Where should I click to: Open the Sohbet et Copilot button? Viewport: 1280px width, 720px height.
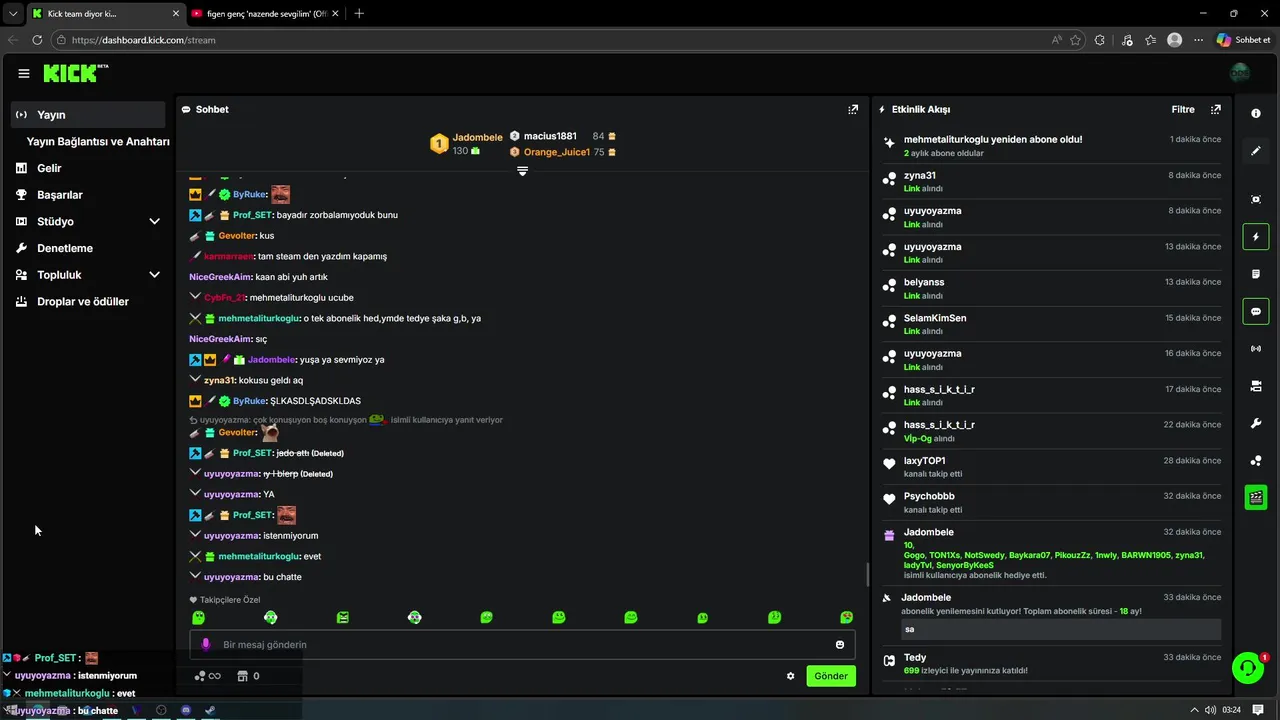[1243, 40]
